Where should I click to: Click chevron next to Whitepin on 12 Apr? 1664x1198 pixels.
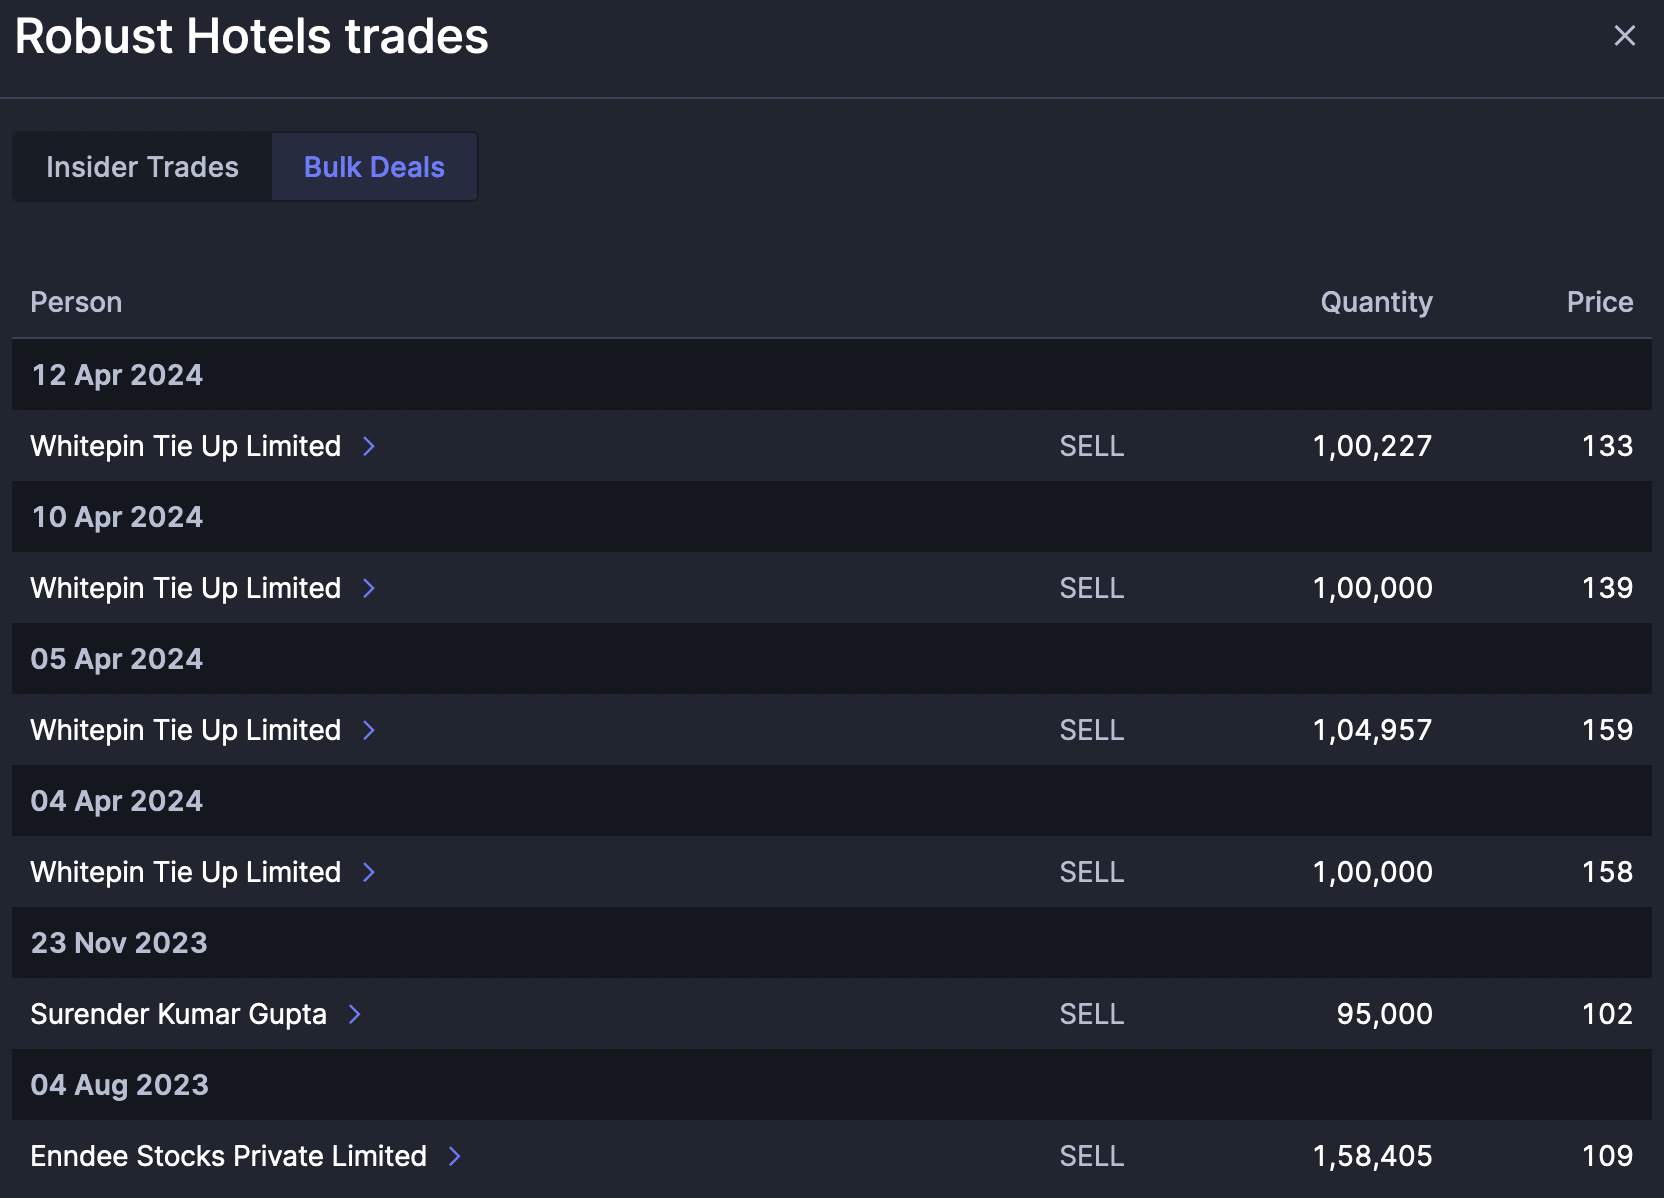coord(369,446)
